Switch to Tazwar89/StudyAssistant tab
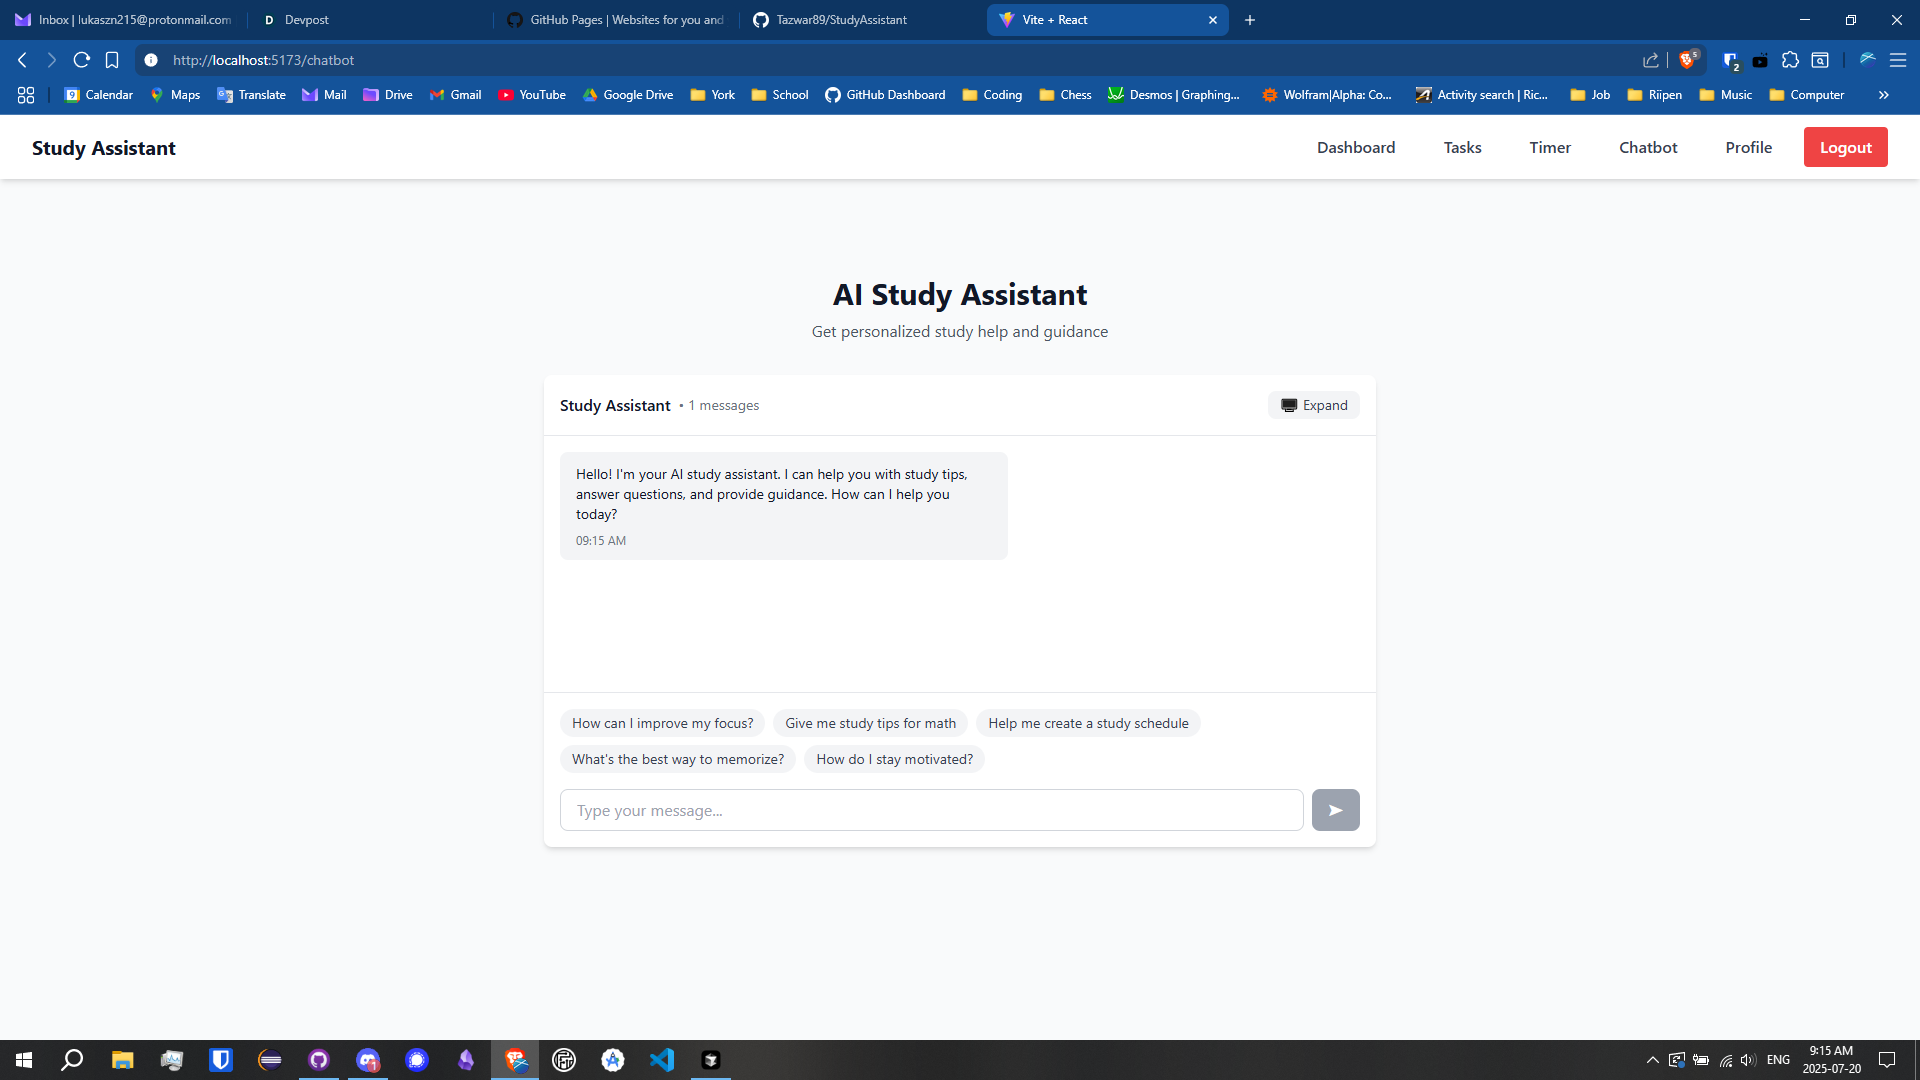The image size is (1920, 1080). (x=840, y=20)
